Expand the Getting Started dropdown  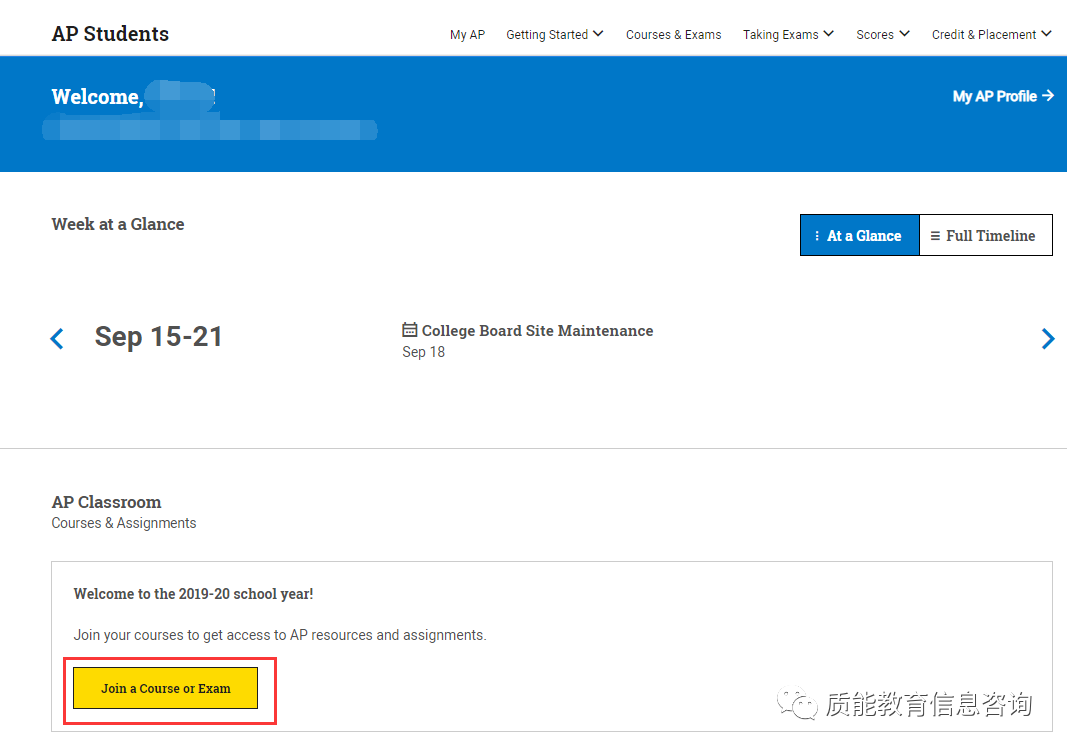[x=555, y=35]
